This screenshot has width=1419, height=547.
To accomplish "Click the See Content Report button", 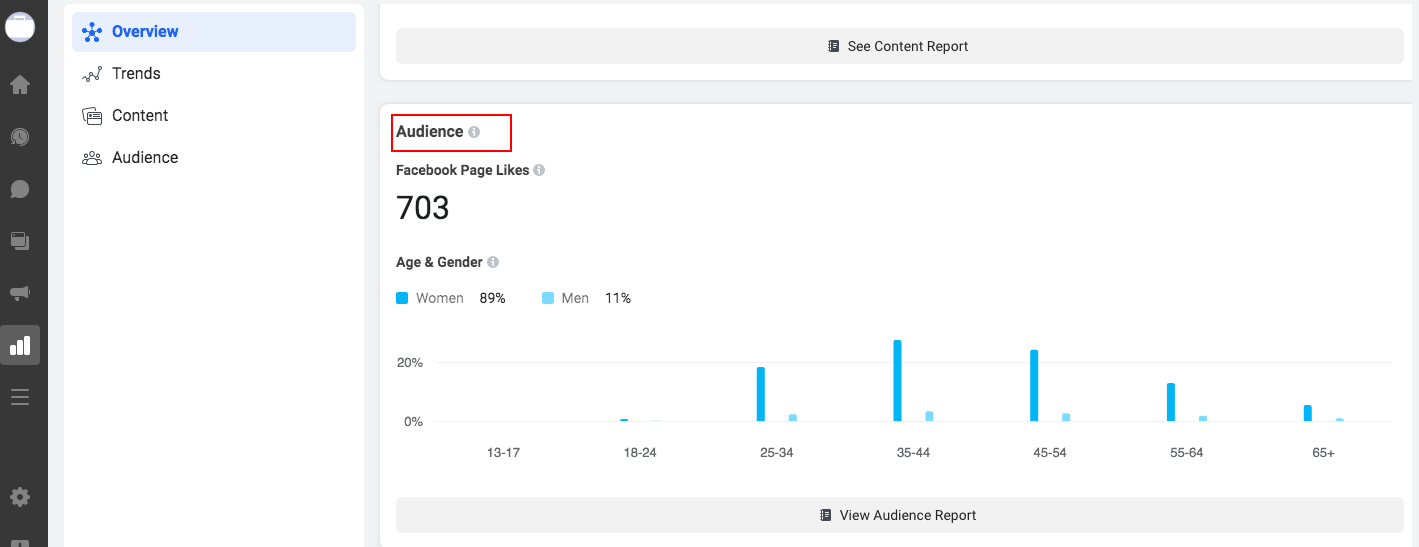I will coord(899,46).
